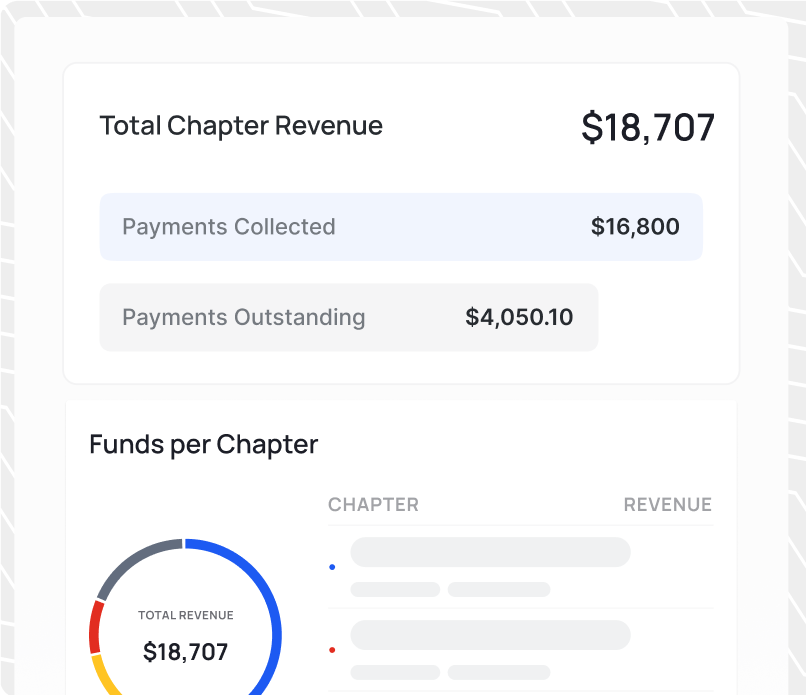Screen dimensions: 806x695
Task: Click the blue dot chapter legend marker
Action: (332, 567)
